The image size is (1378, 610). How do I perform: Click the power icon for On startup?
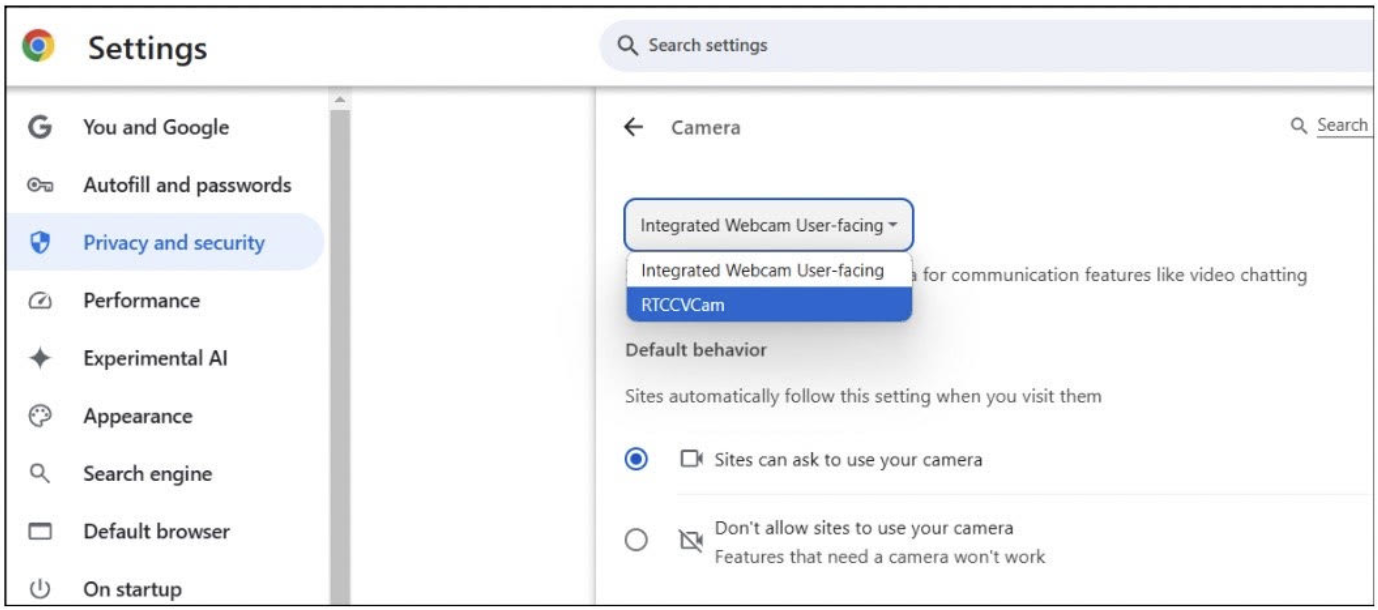[x=40, y=589]
